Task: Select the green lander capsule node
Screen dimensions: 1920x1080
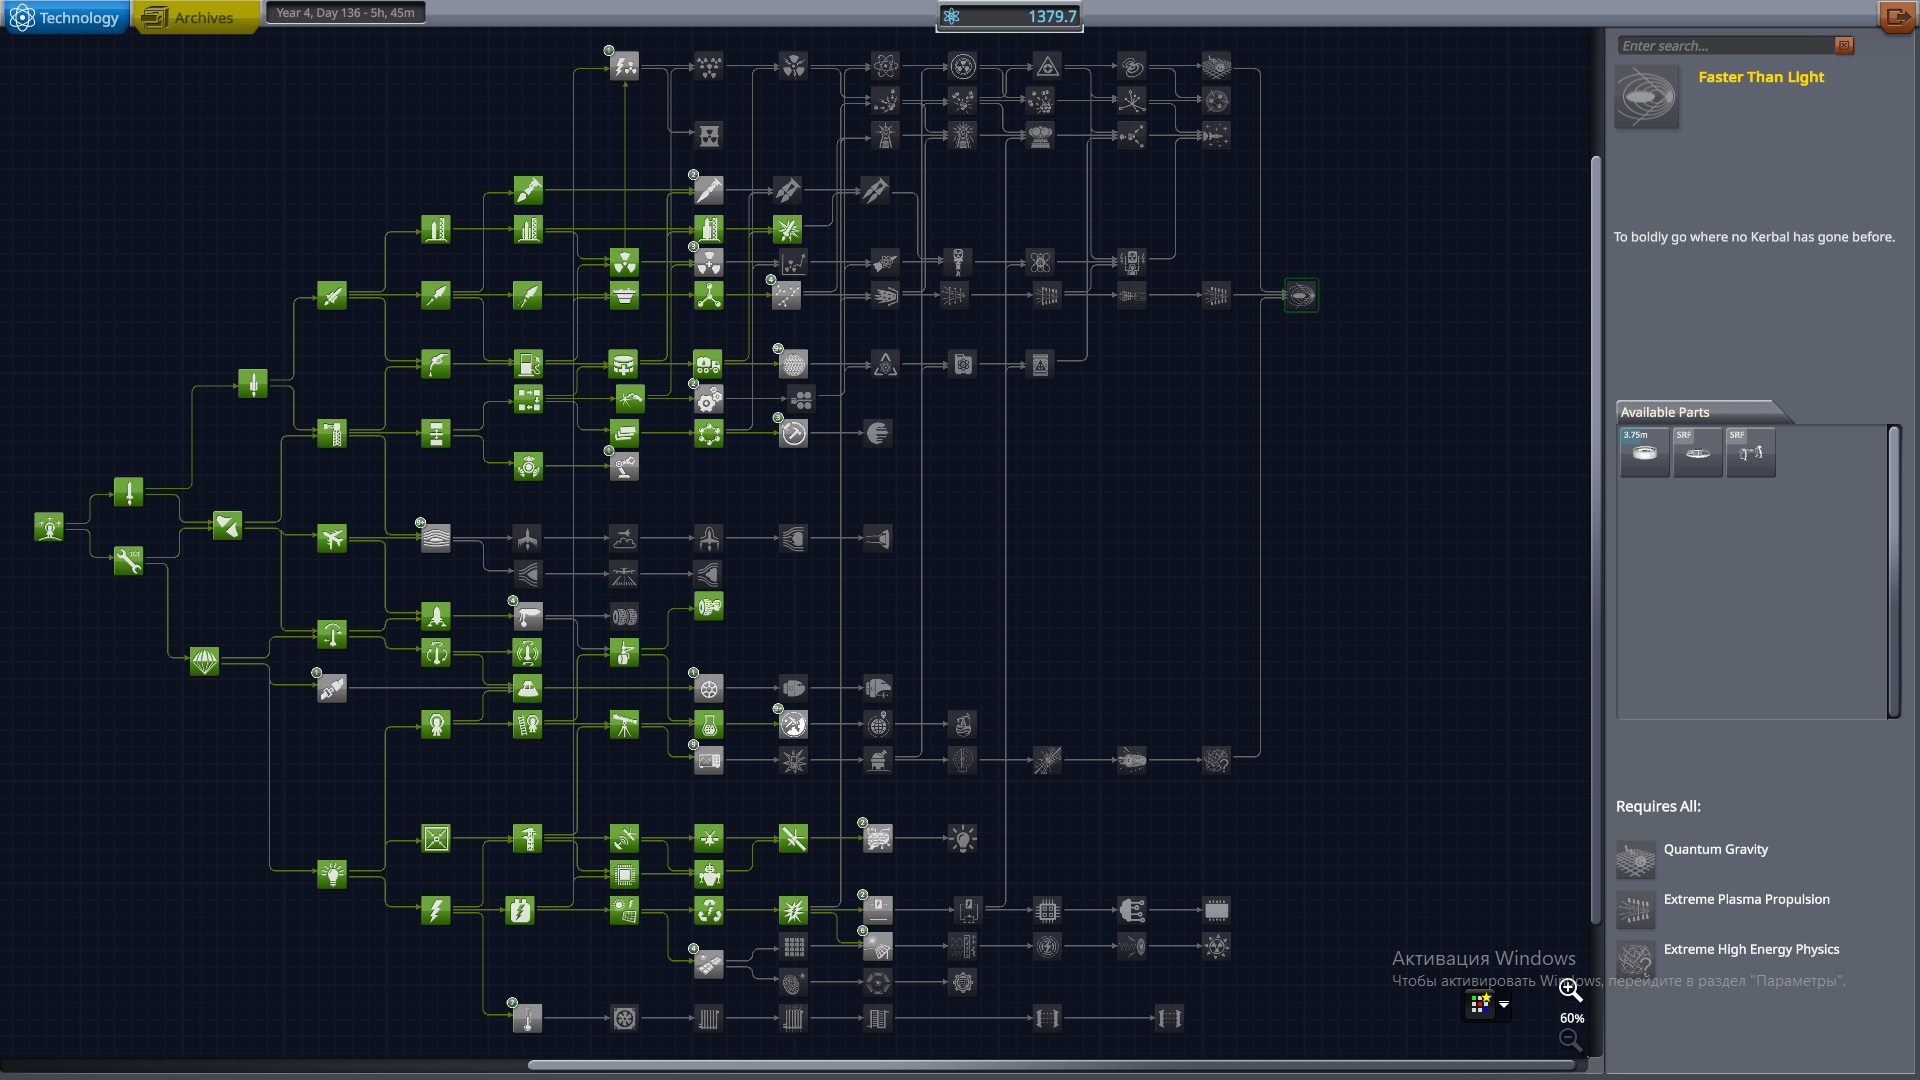Action: [527, 687]
